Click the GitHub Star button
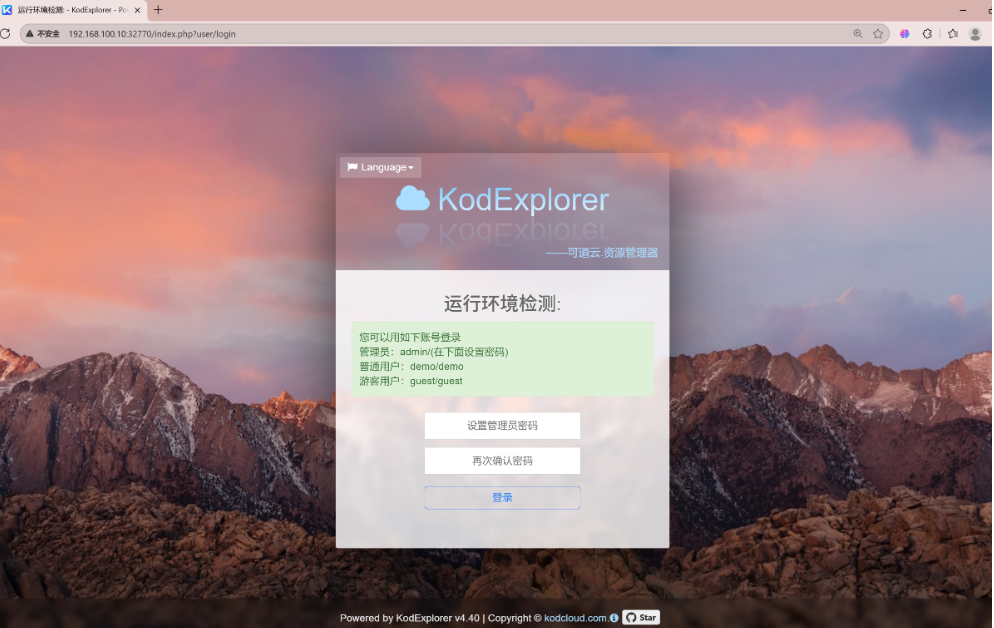 tap(641, 617)
